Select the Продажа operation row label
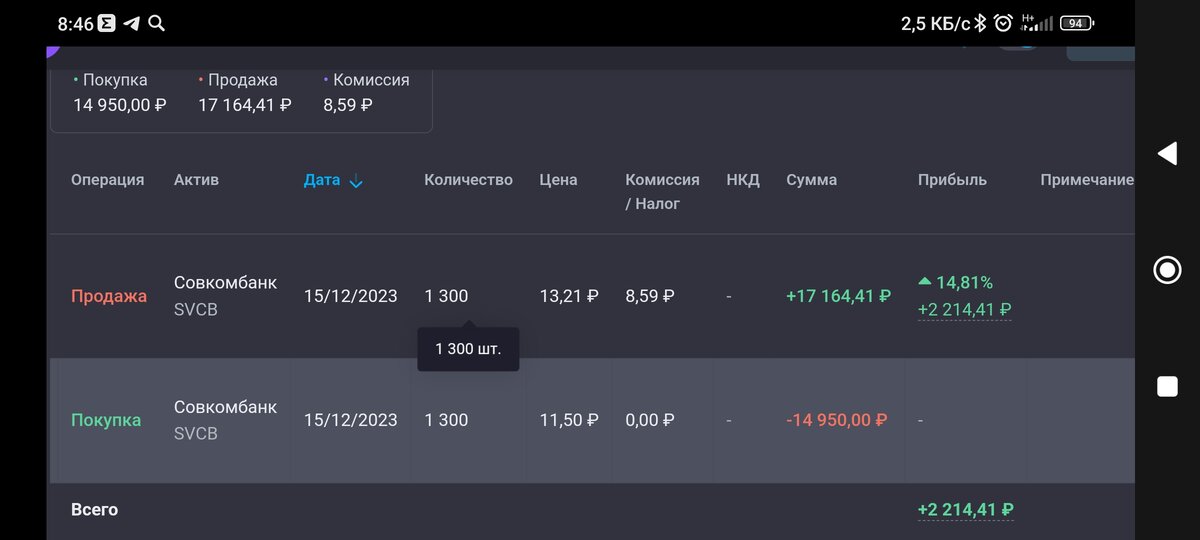The image size is (1200, 540). (109, 296)
